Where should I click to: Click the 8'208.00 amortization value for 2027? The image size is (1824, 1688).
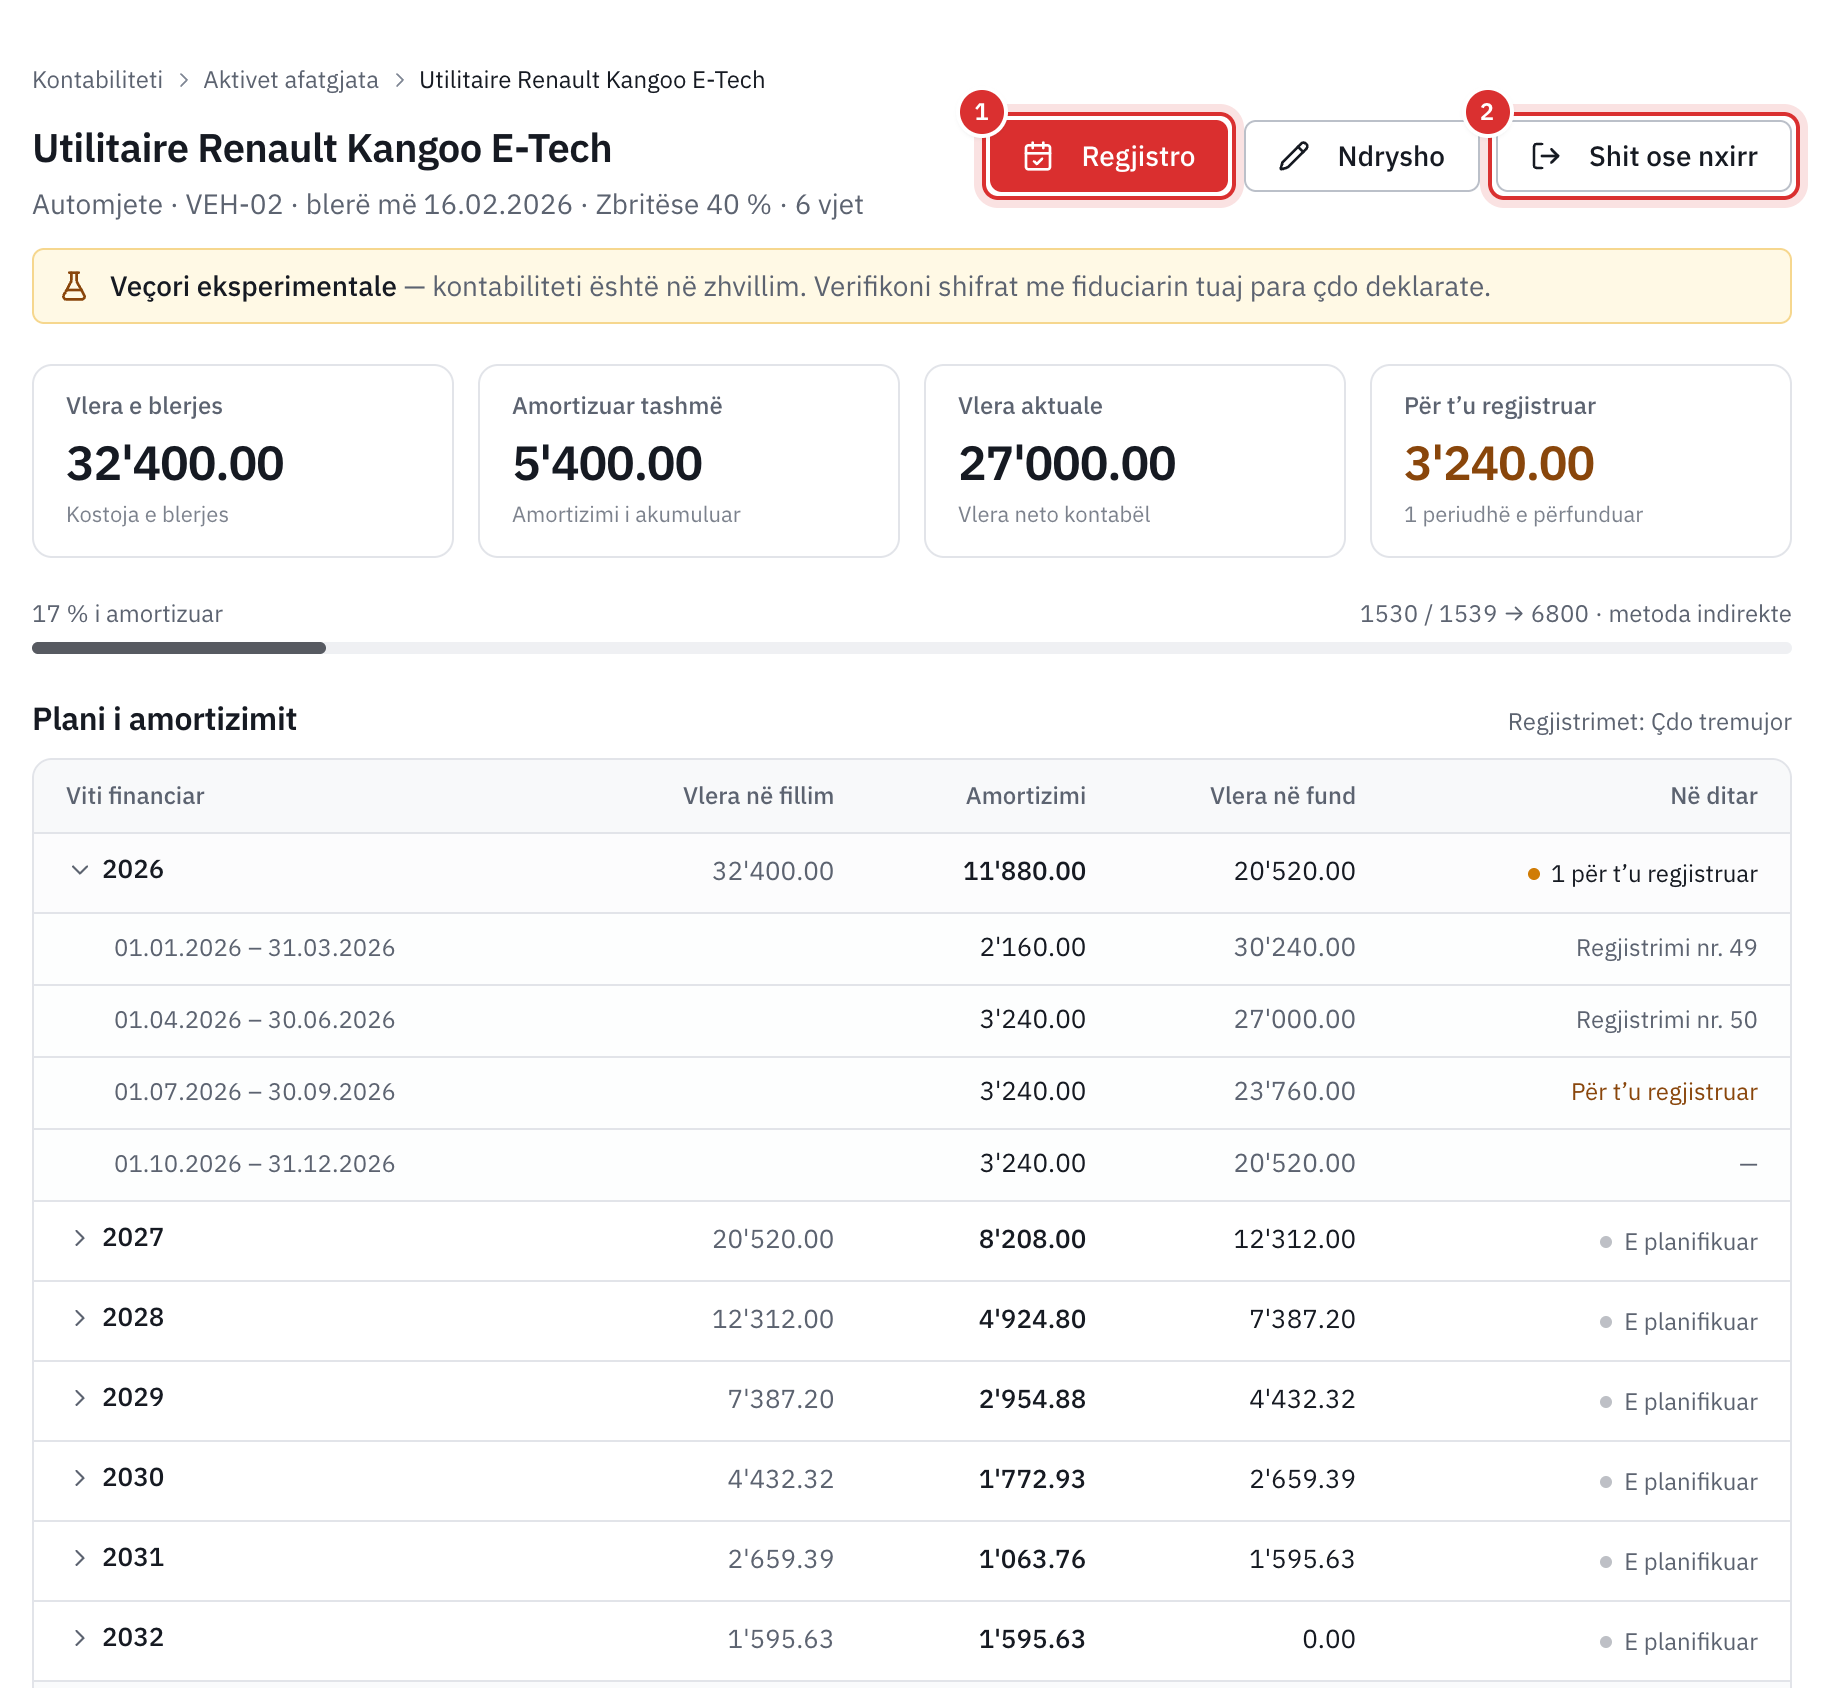pyautogui.click(x=1032, y=1239)
